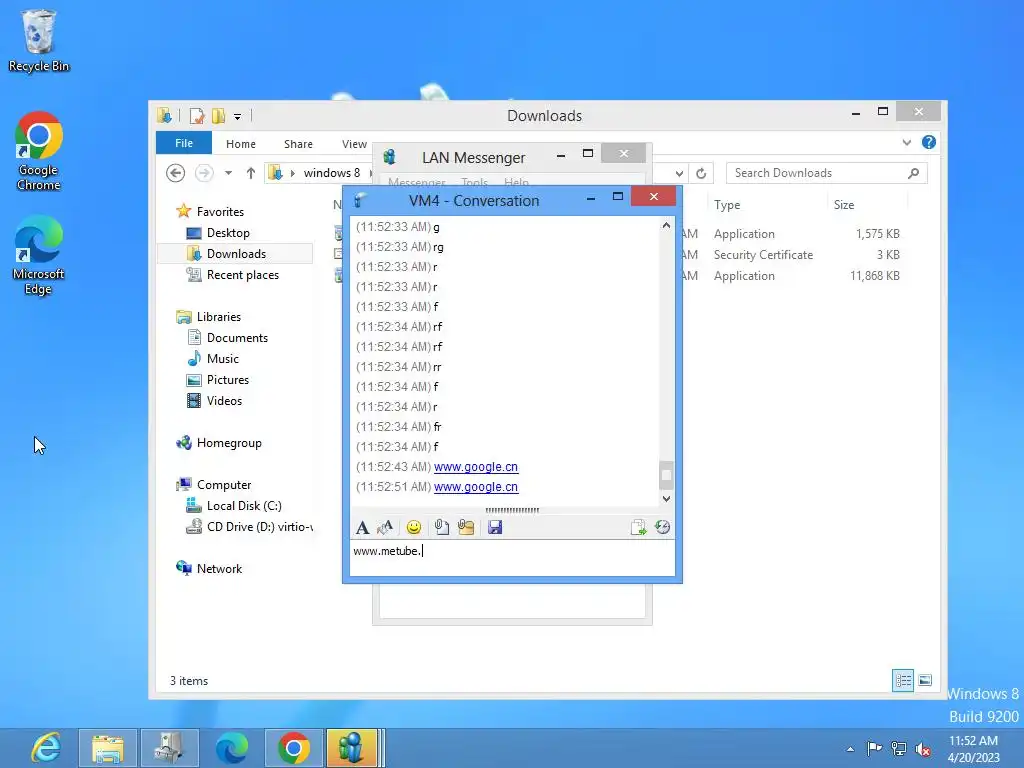Viewport: 1024px width, 768px height.
Task: Select Network in navigation pane
Action: point(219,569)
